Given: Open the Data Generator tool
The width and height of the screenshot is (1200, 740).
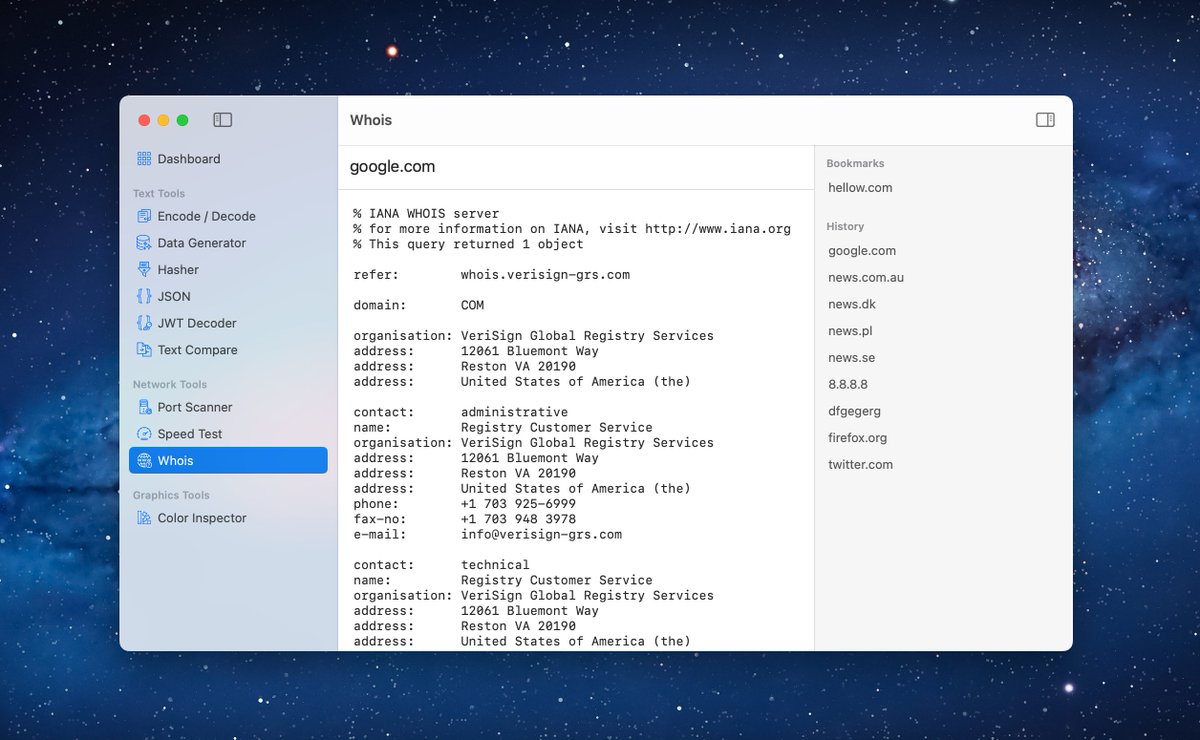Looking at the screenshot, I should coord(228,243).
